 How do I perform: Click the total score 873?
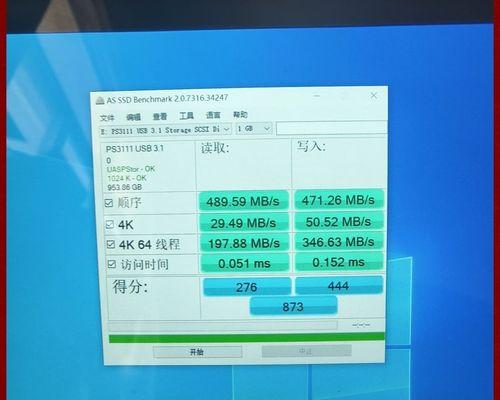[293, 306]
